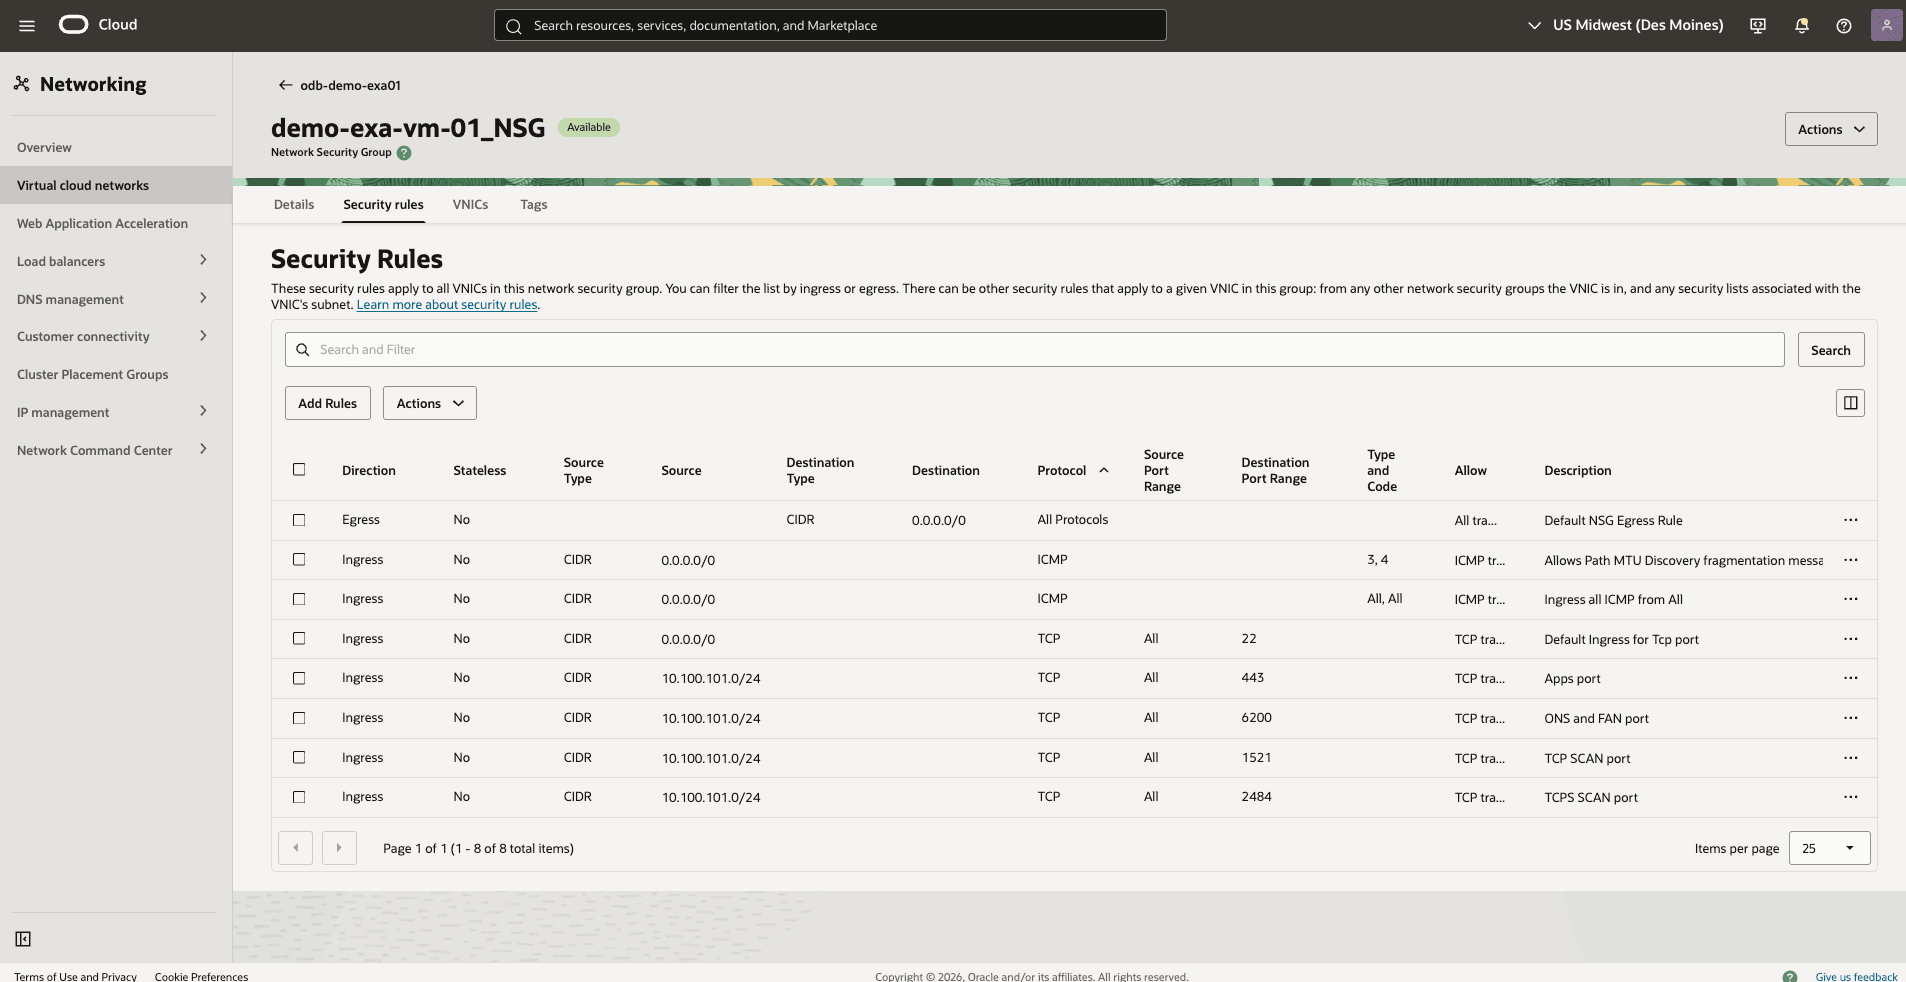Select Virtual cloud networks in the sidebar

[83, 184]
